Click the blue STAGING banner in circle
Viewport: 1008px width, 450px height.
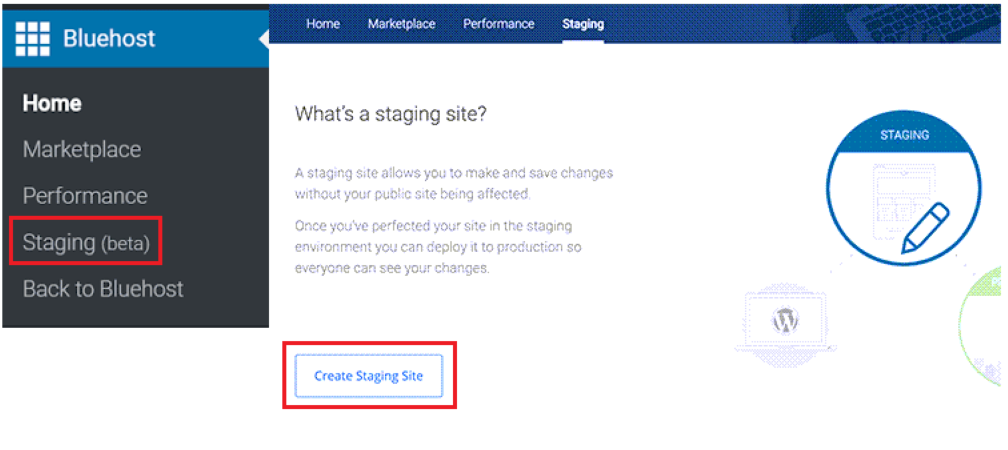tap(904, 135)
